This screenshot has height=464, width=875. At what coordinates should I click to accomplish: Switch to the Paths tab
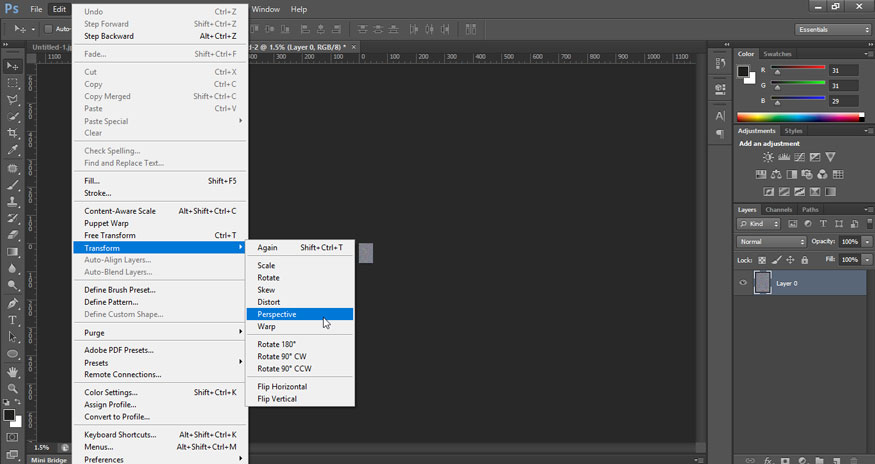pyautogui.click(x=810, y=210)
